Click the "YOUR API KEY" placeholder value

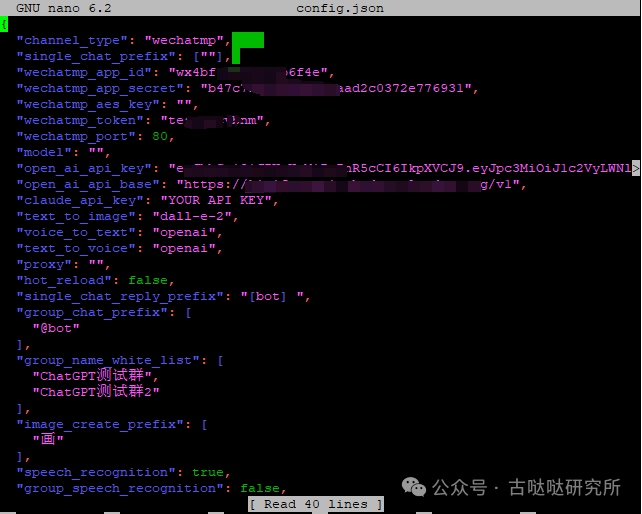coord(216,200)
